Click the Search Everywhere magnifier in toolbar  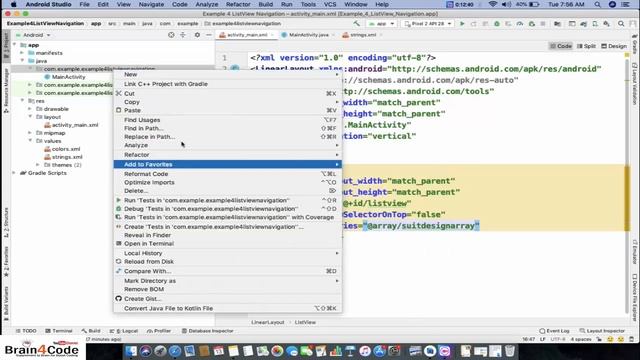point(621,24)
